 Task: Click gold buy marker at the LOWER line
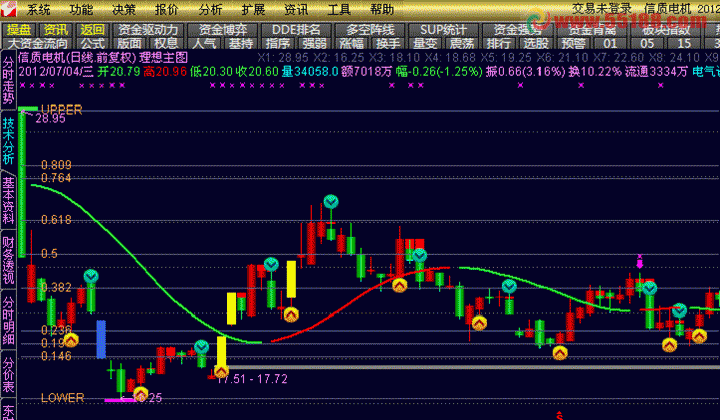(141, 394)
